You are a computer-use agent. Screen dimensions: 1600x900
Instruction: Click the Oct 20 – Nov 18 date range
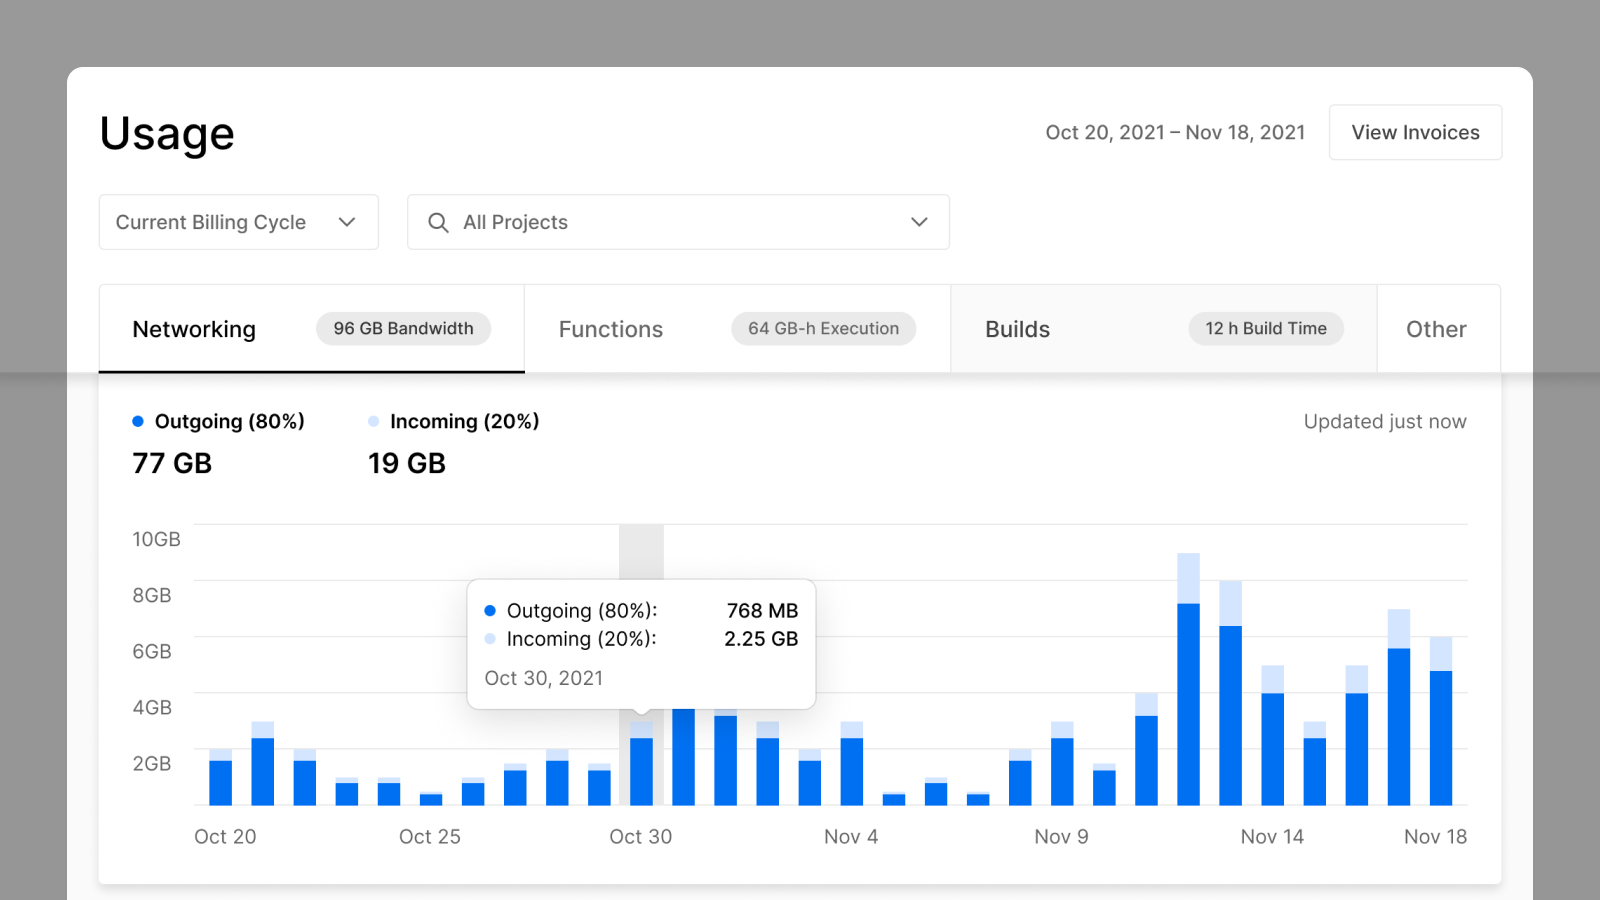1176,132
